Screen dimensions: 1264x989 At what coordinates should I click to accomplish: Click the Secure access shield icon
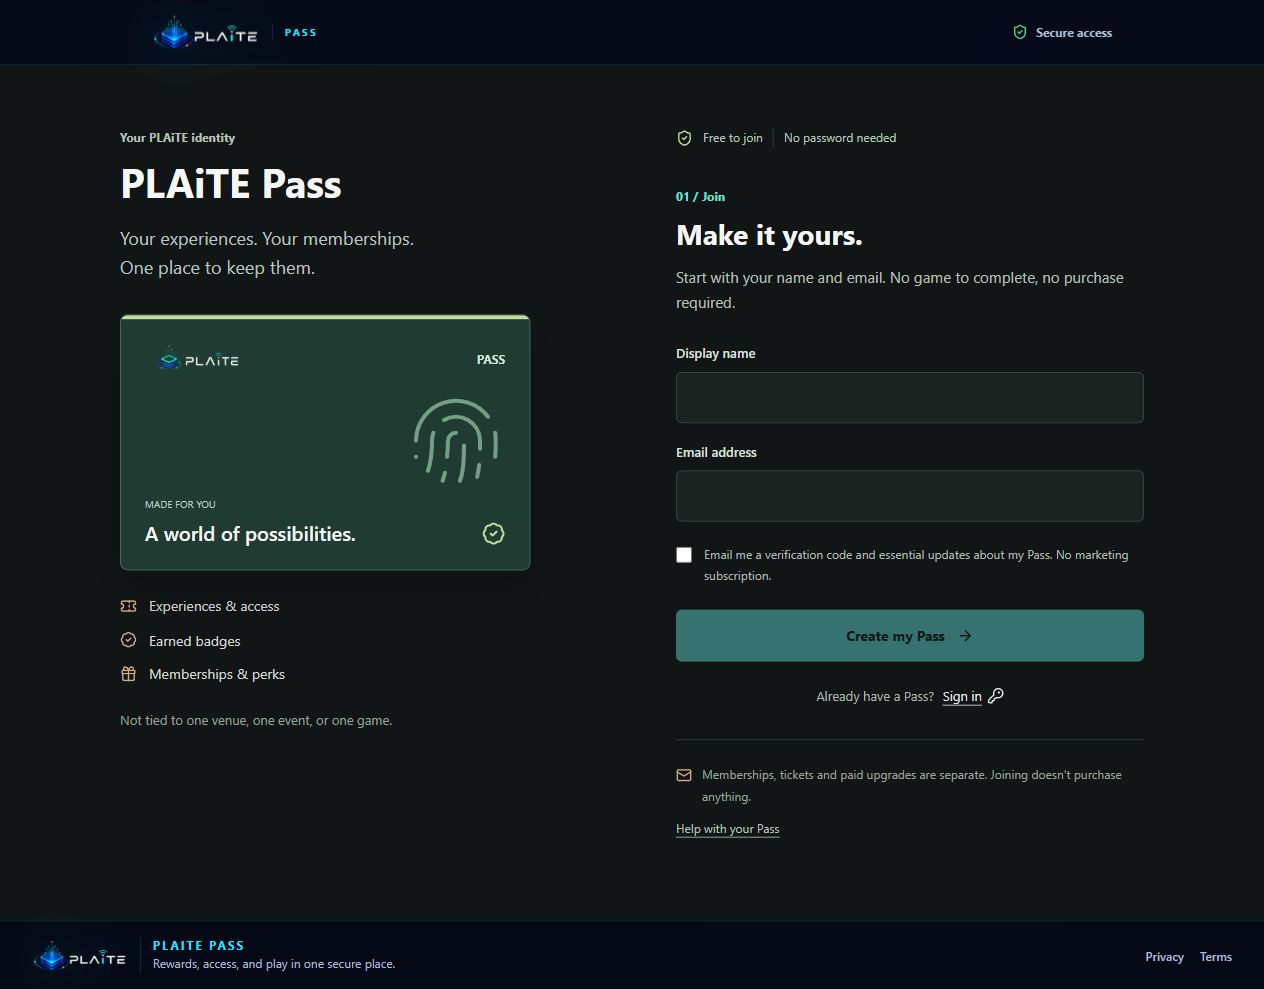tap(1020, 33)
